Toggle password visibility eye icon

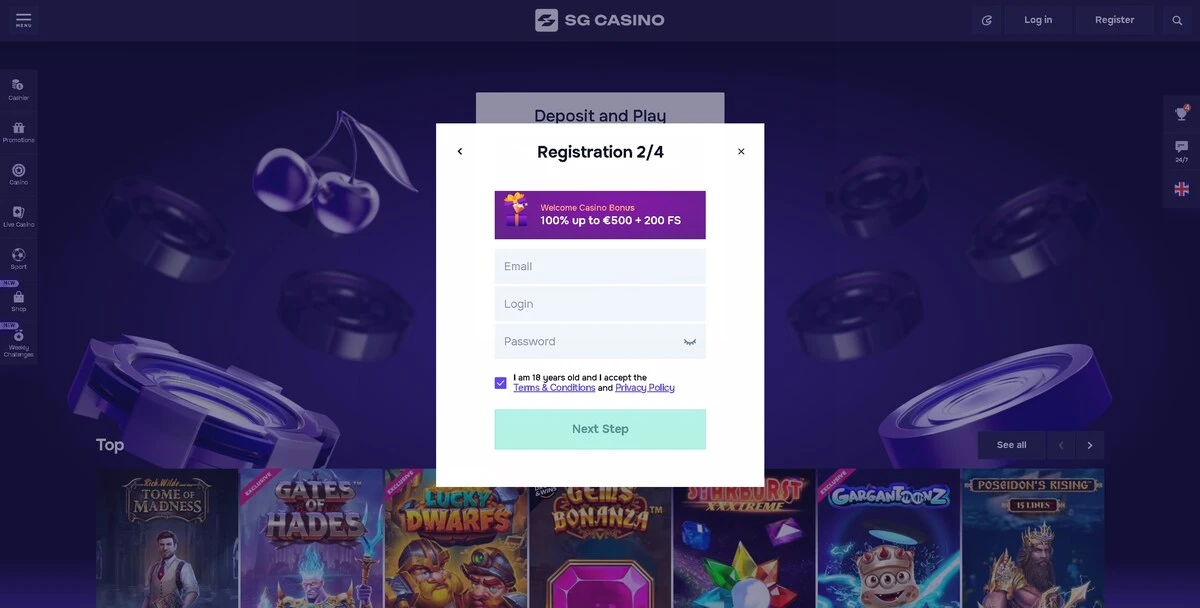point(690,342)
